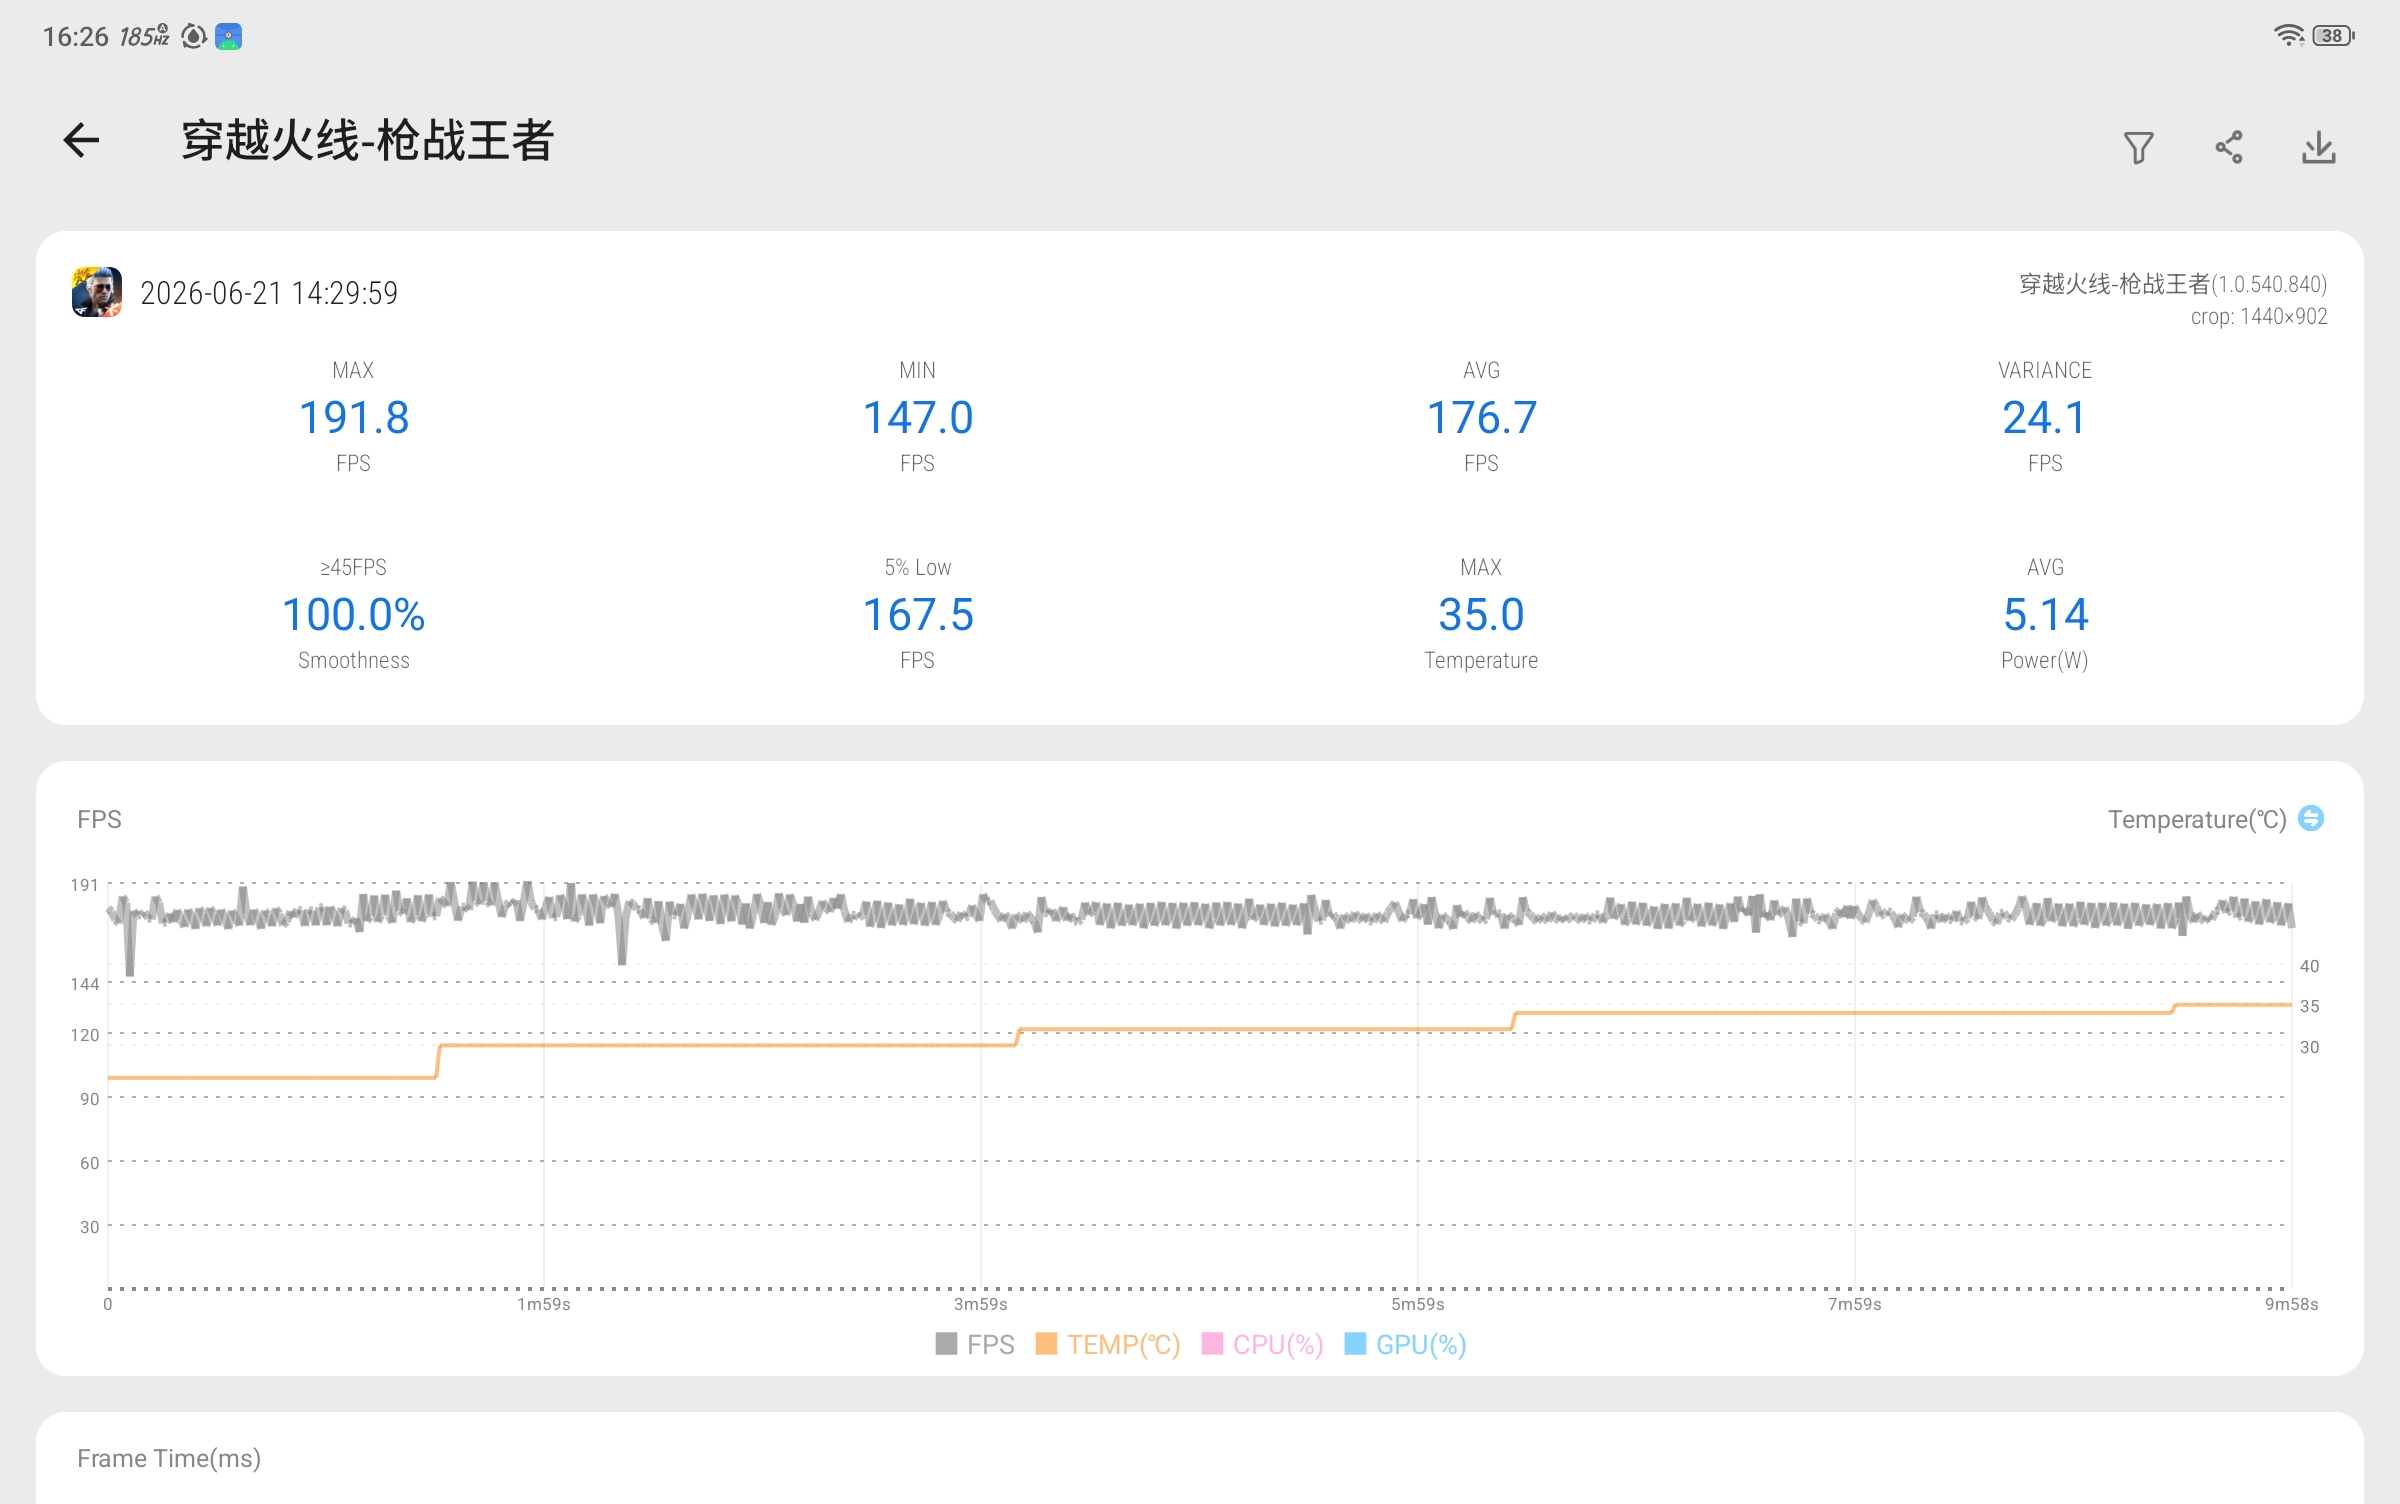
Task: Tap the share icon
Action: click(x=2228, y=148)
